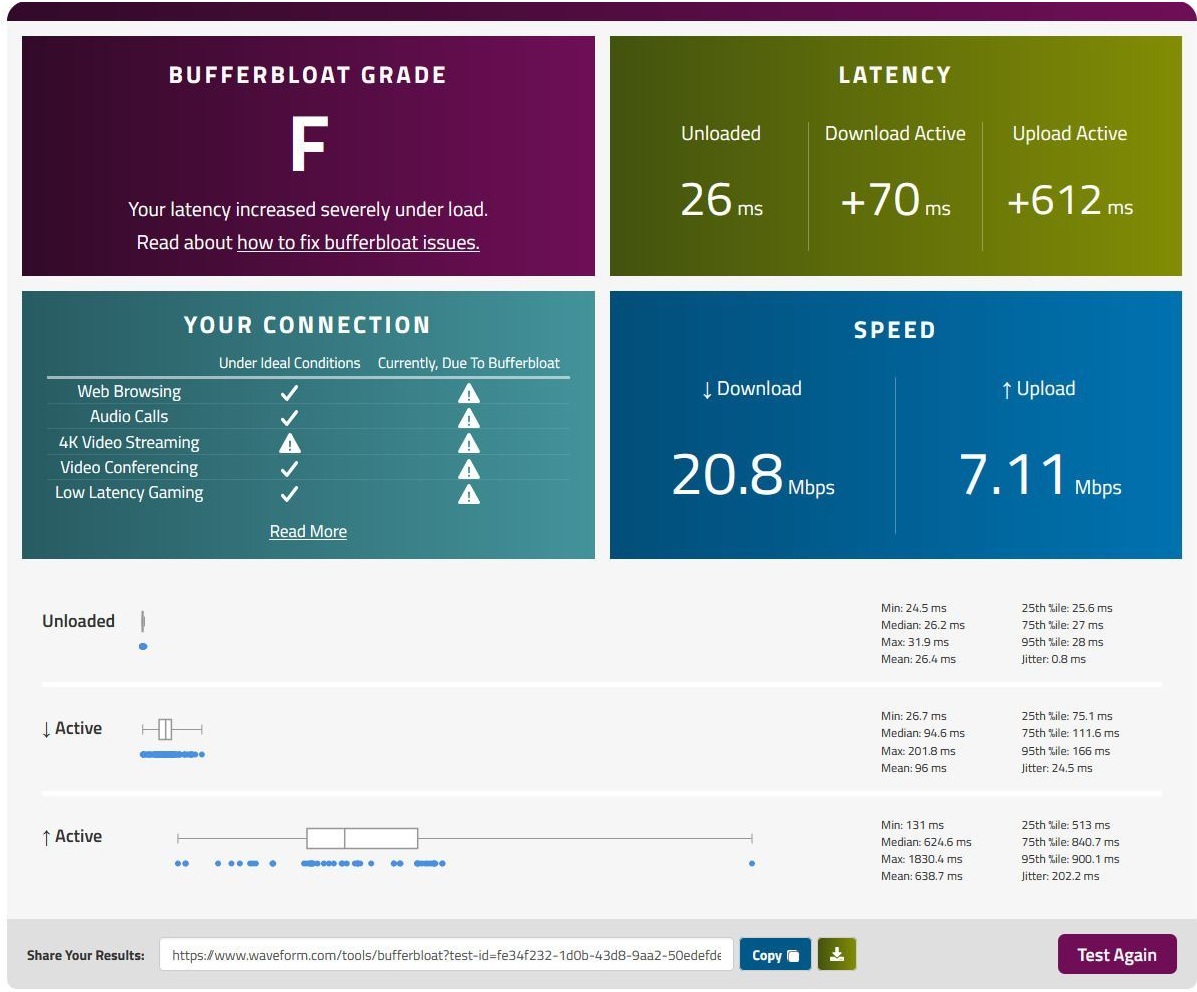Image resolution: width=1197 pixels, height=992 pixels.
Task: Click into the share results URL field
Action: tap(446, 955)
